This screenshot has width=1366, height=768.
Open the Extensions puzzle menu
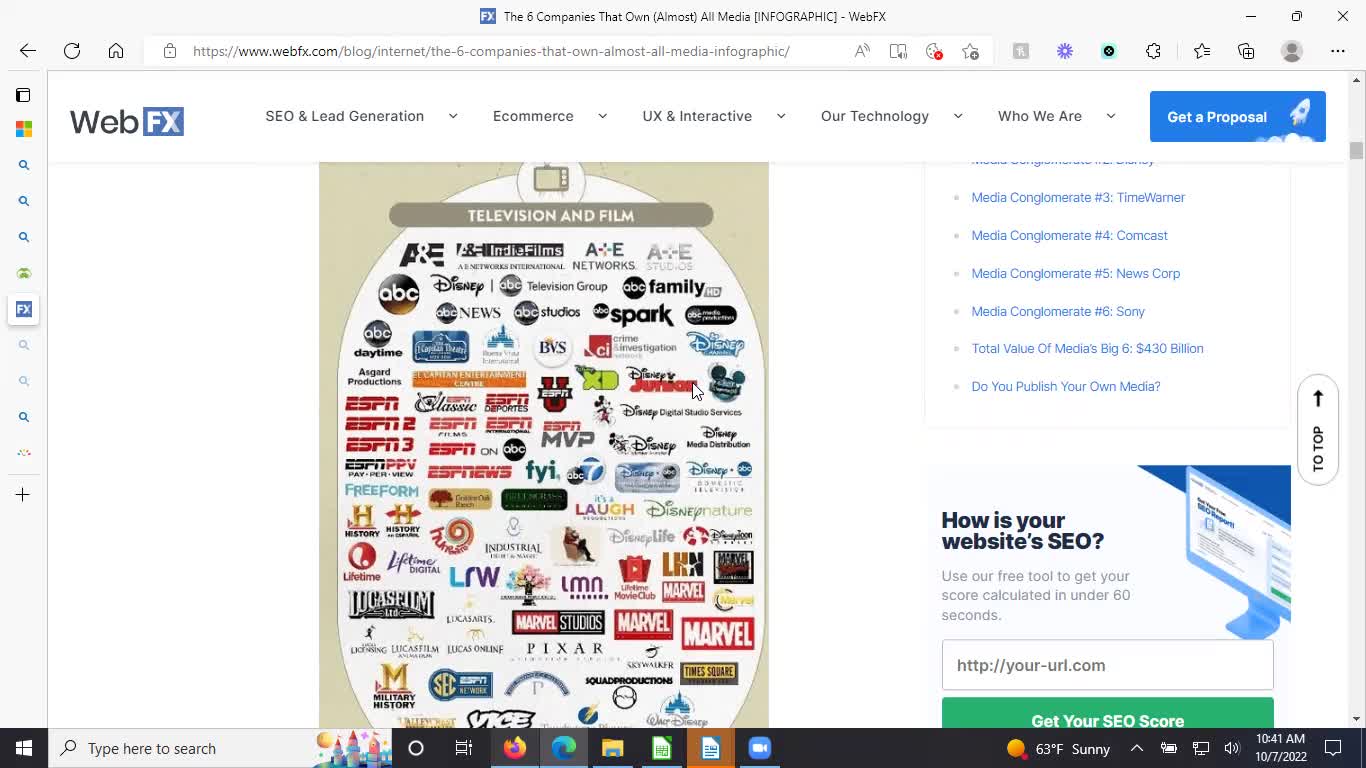coord(1153,51)
